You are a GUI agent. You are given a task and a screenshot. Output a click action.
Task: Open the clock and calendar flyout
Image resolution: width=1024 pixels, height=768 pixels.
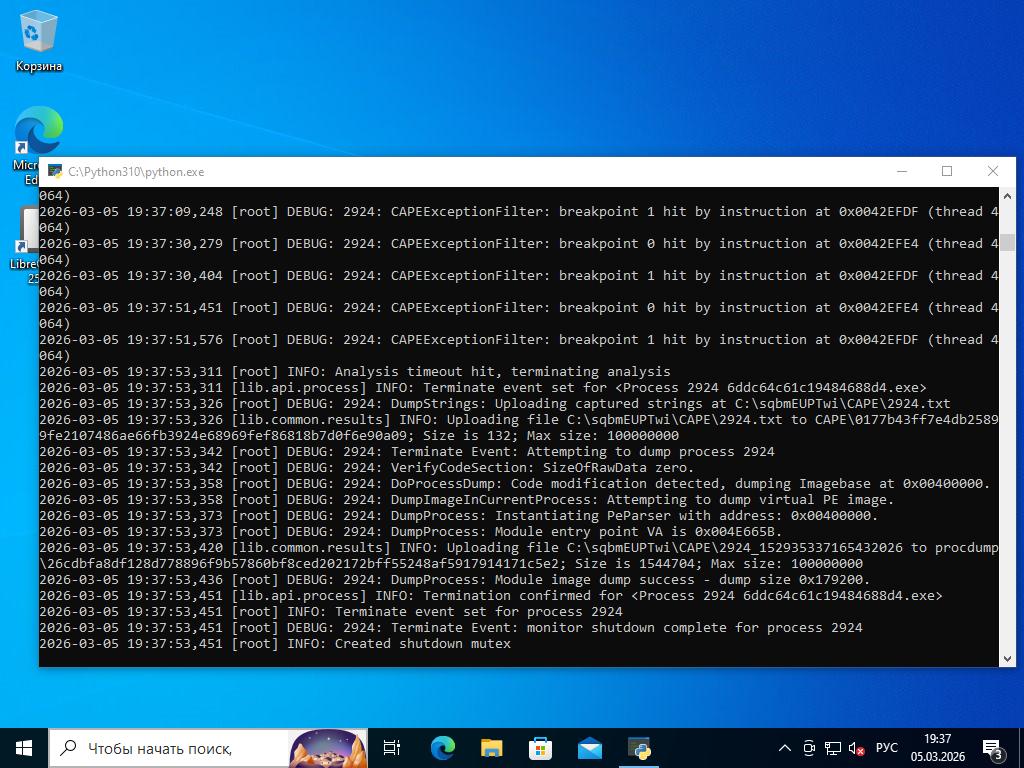click(937, 747)
